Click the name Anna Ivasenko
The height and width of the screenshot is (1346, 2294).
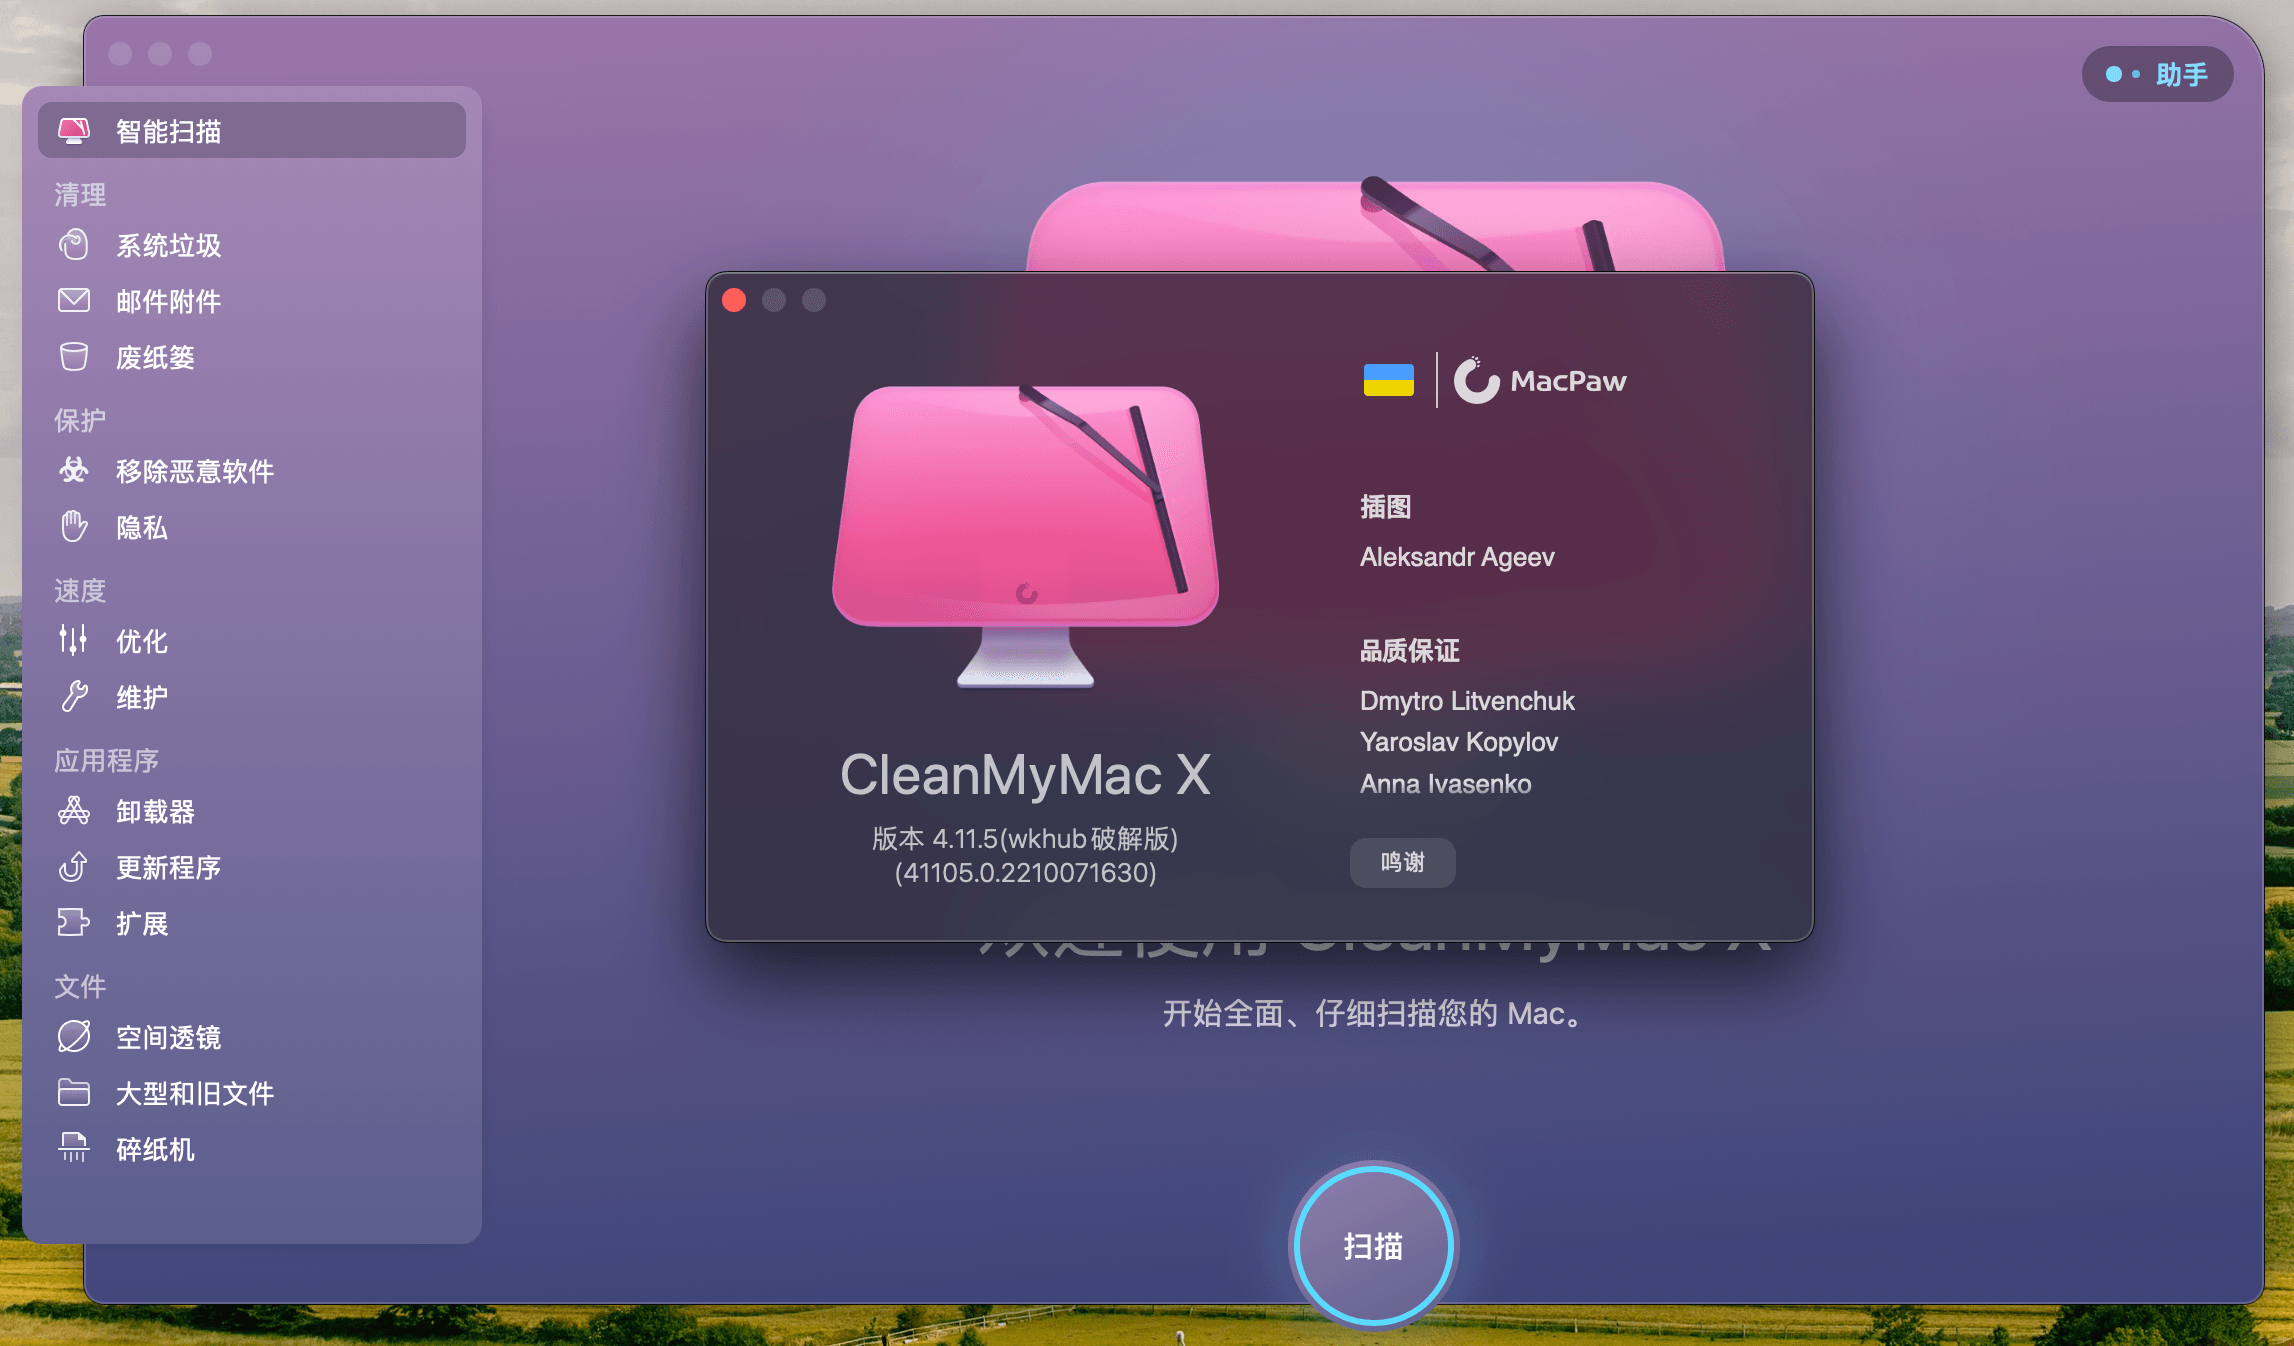pos(1446,784)
